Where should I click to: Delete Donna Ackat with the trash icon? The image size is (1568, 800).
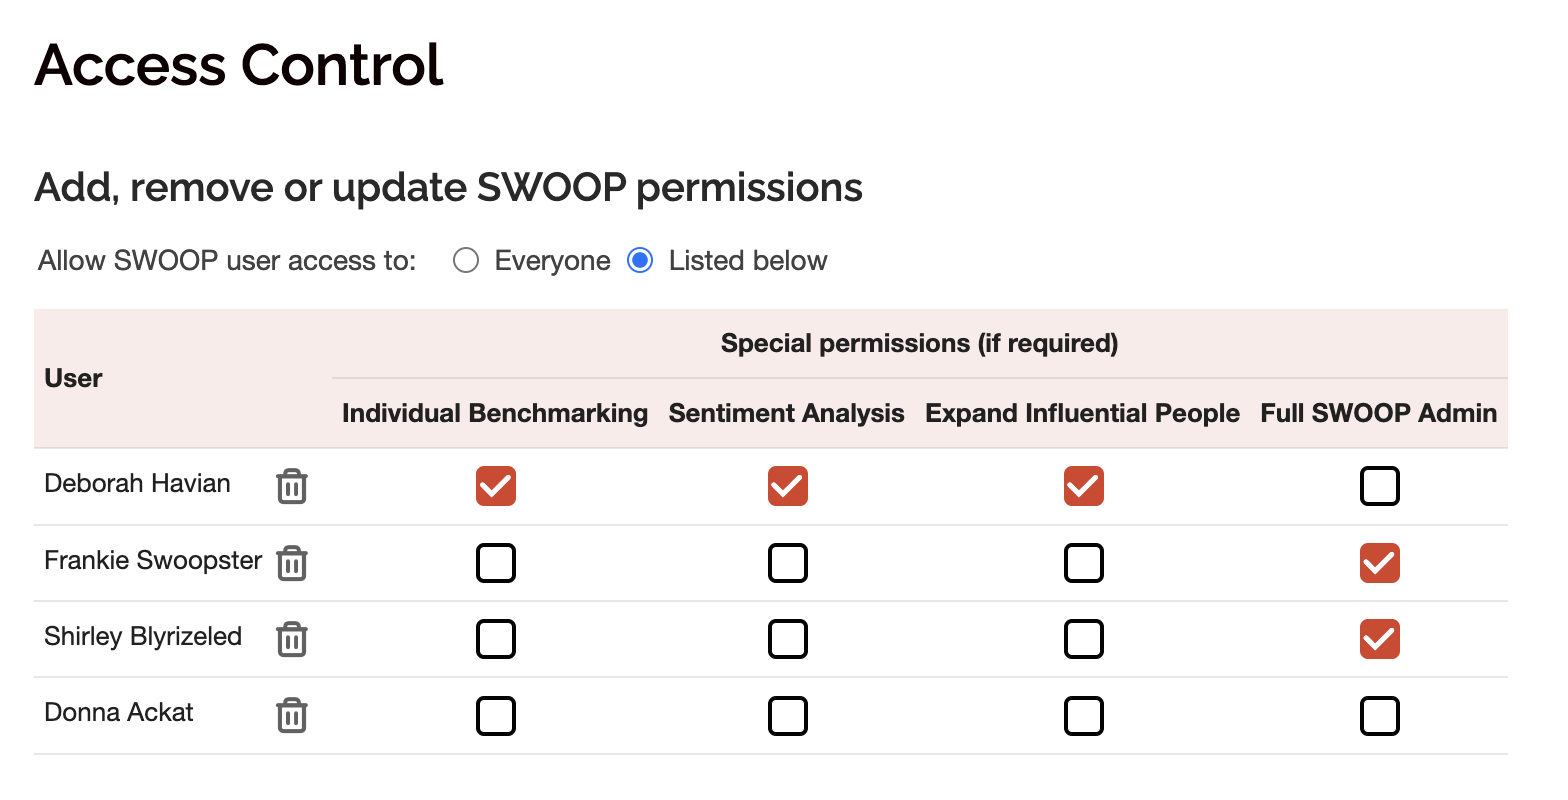pos(291,716)
